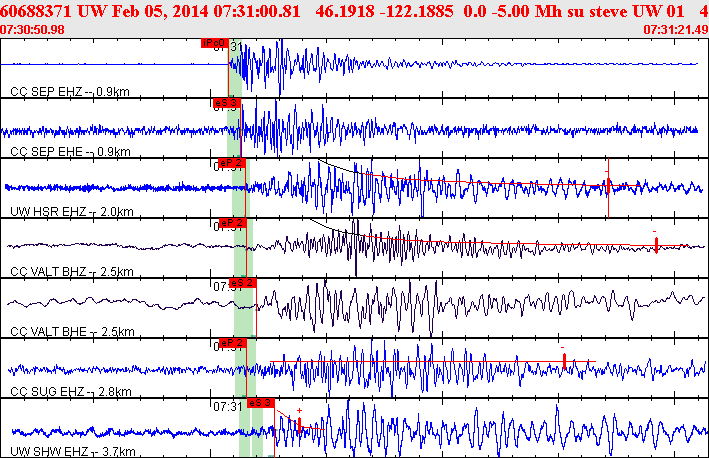
Task: Click the iPc0 pick flag on SEP EHZ
Action: point(215,44)
